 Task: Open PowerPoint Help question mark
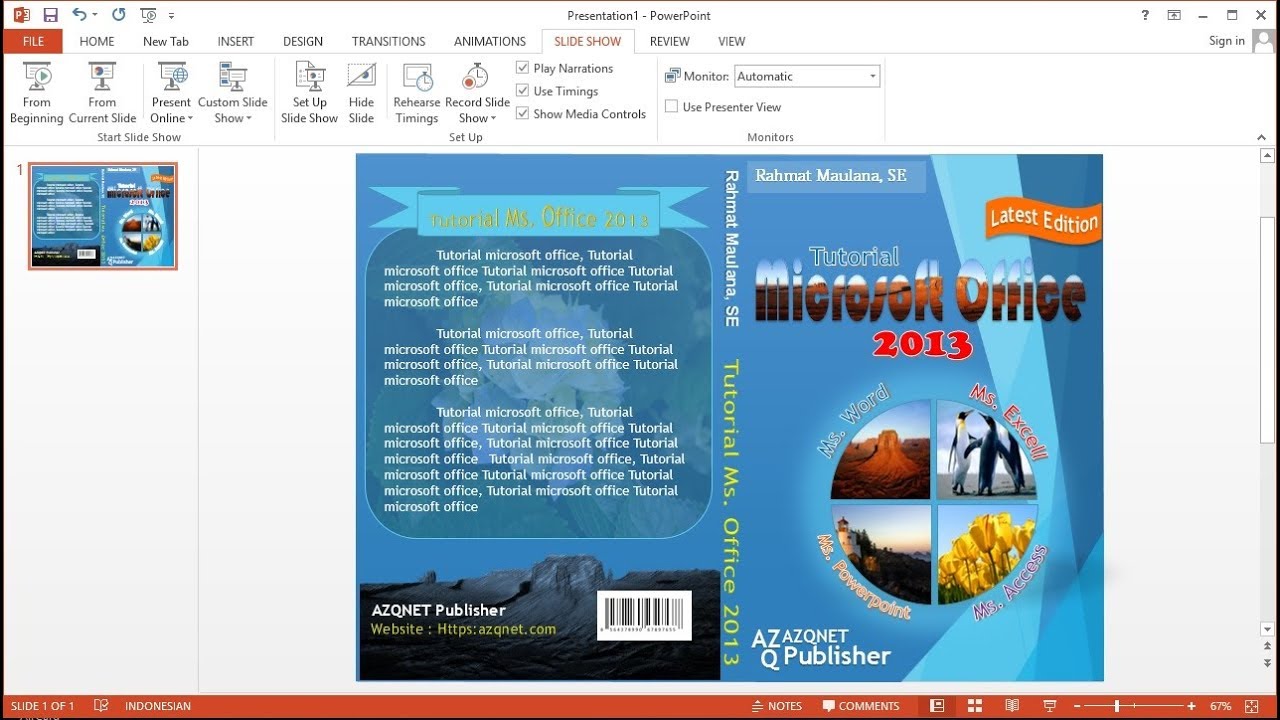[x=1145, y=15]
